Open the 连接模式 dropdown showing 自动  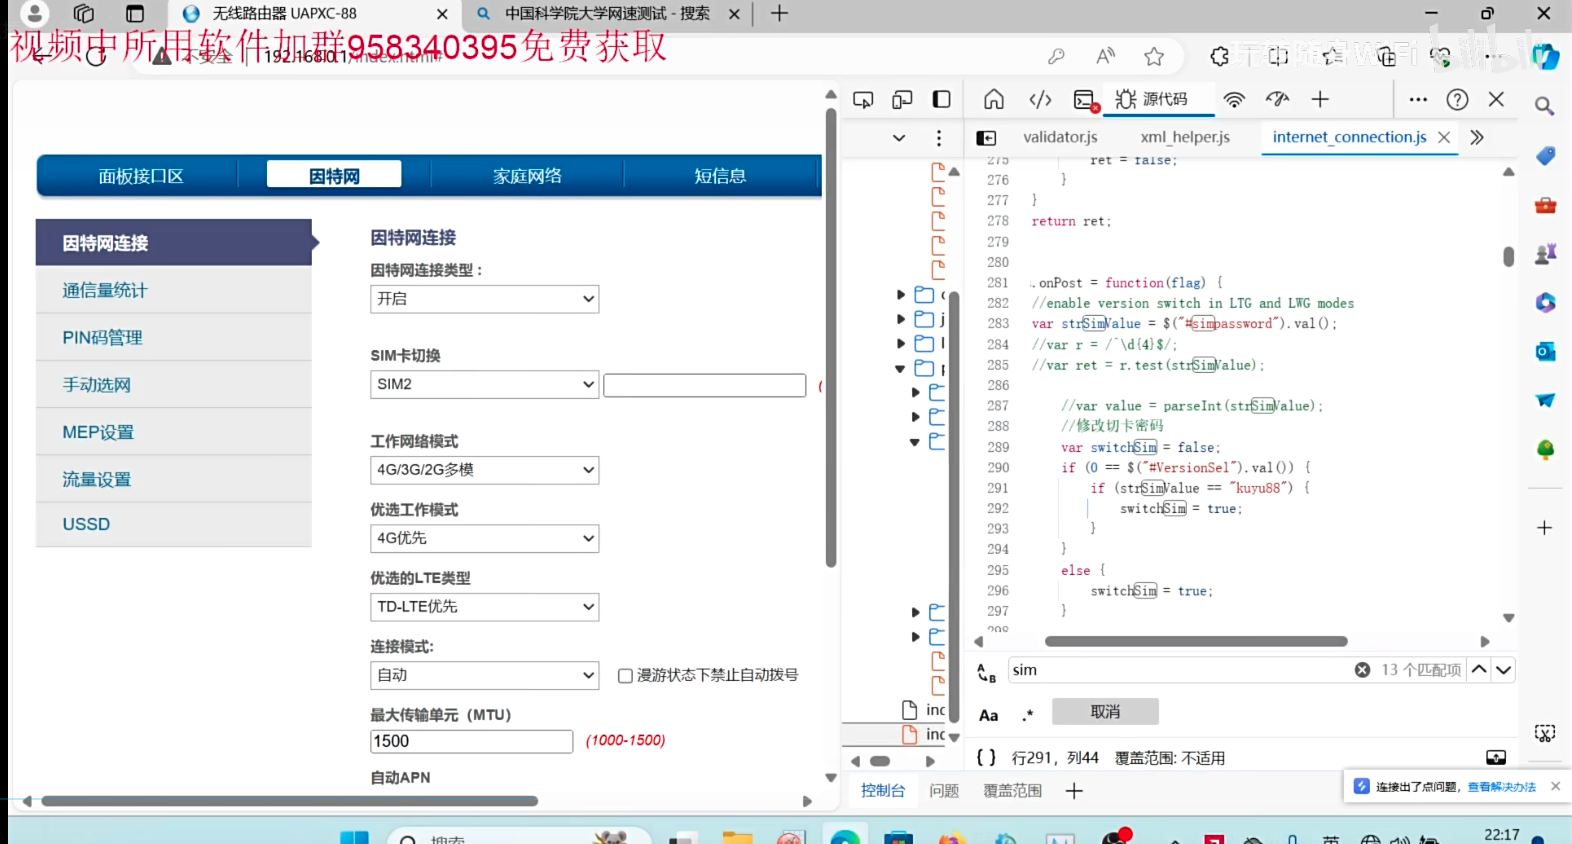[484, 675]
